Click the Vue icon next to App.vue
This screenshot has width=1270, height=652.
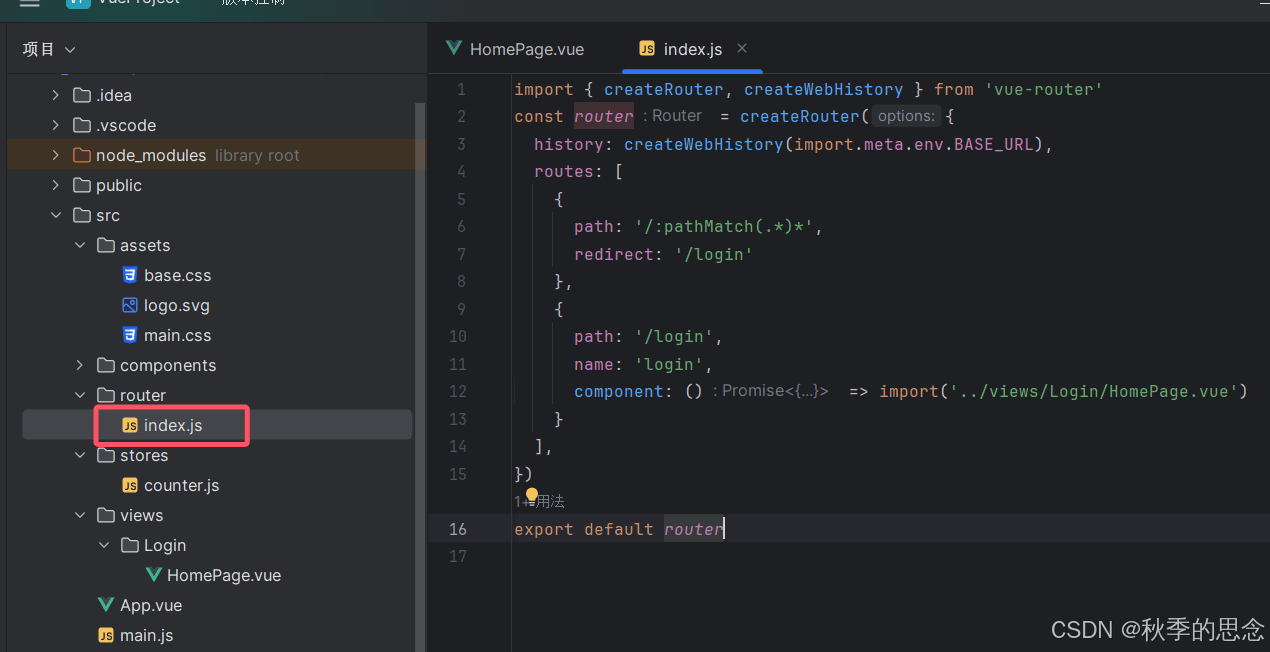point(106,605)
